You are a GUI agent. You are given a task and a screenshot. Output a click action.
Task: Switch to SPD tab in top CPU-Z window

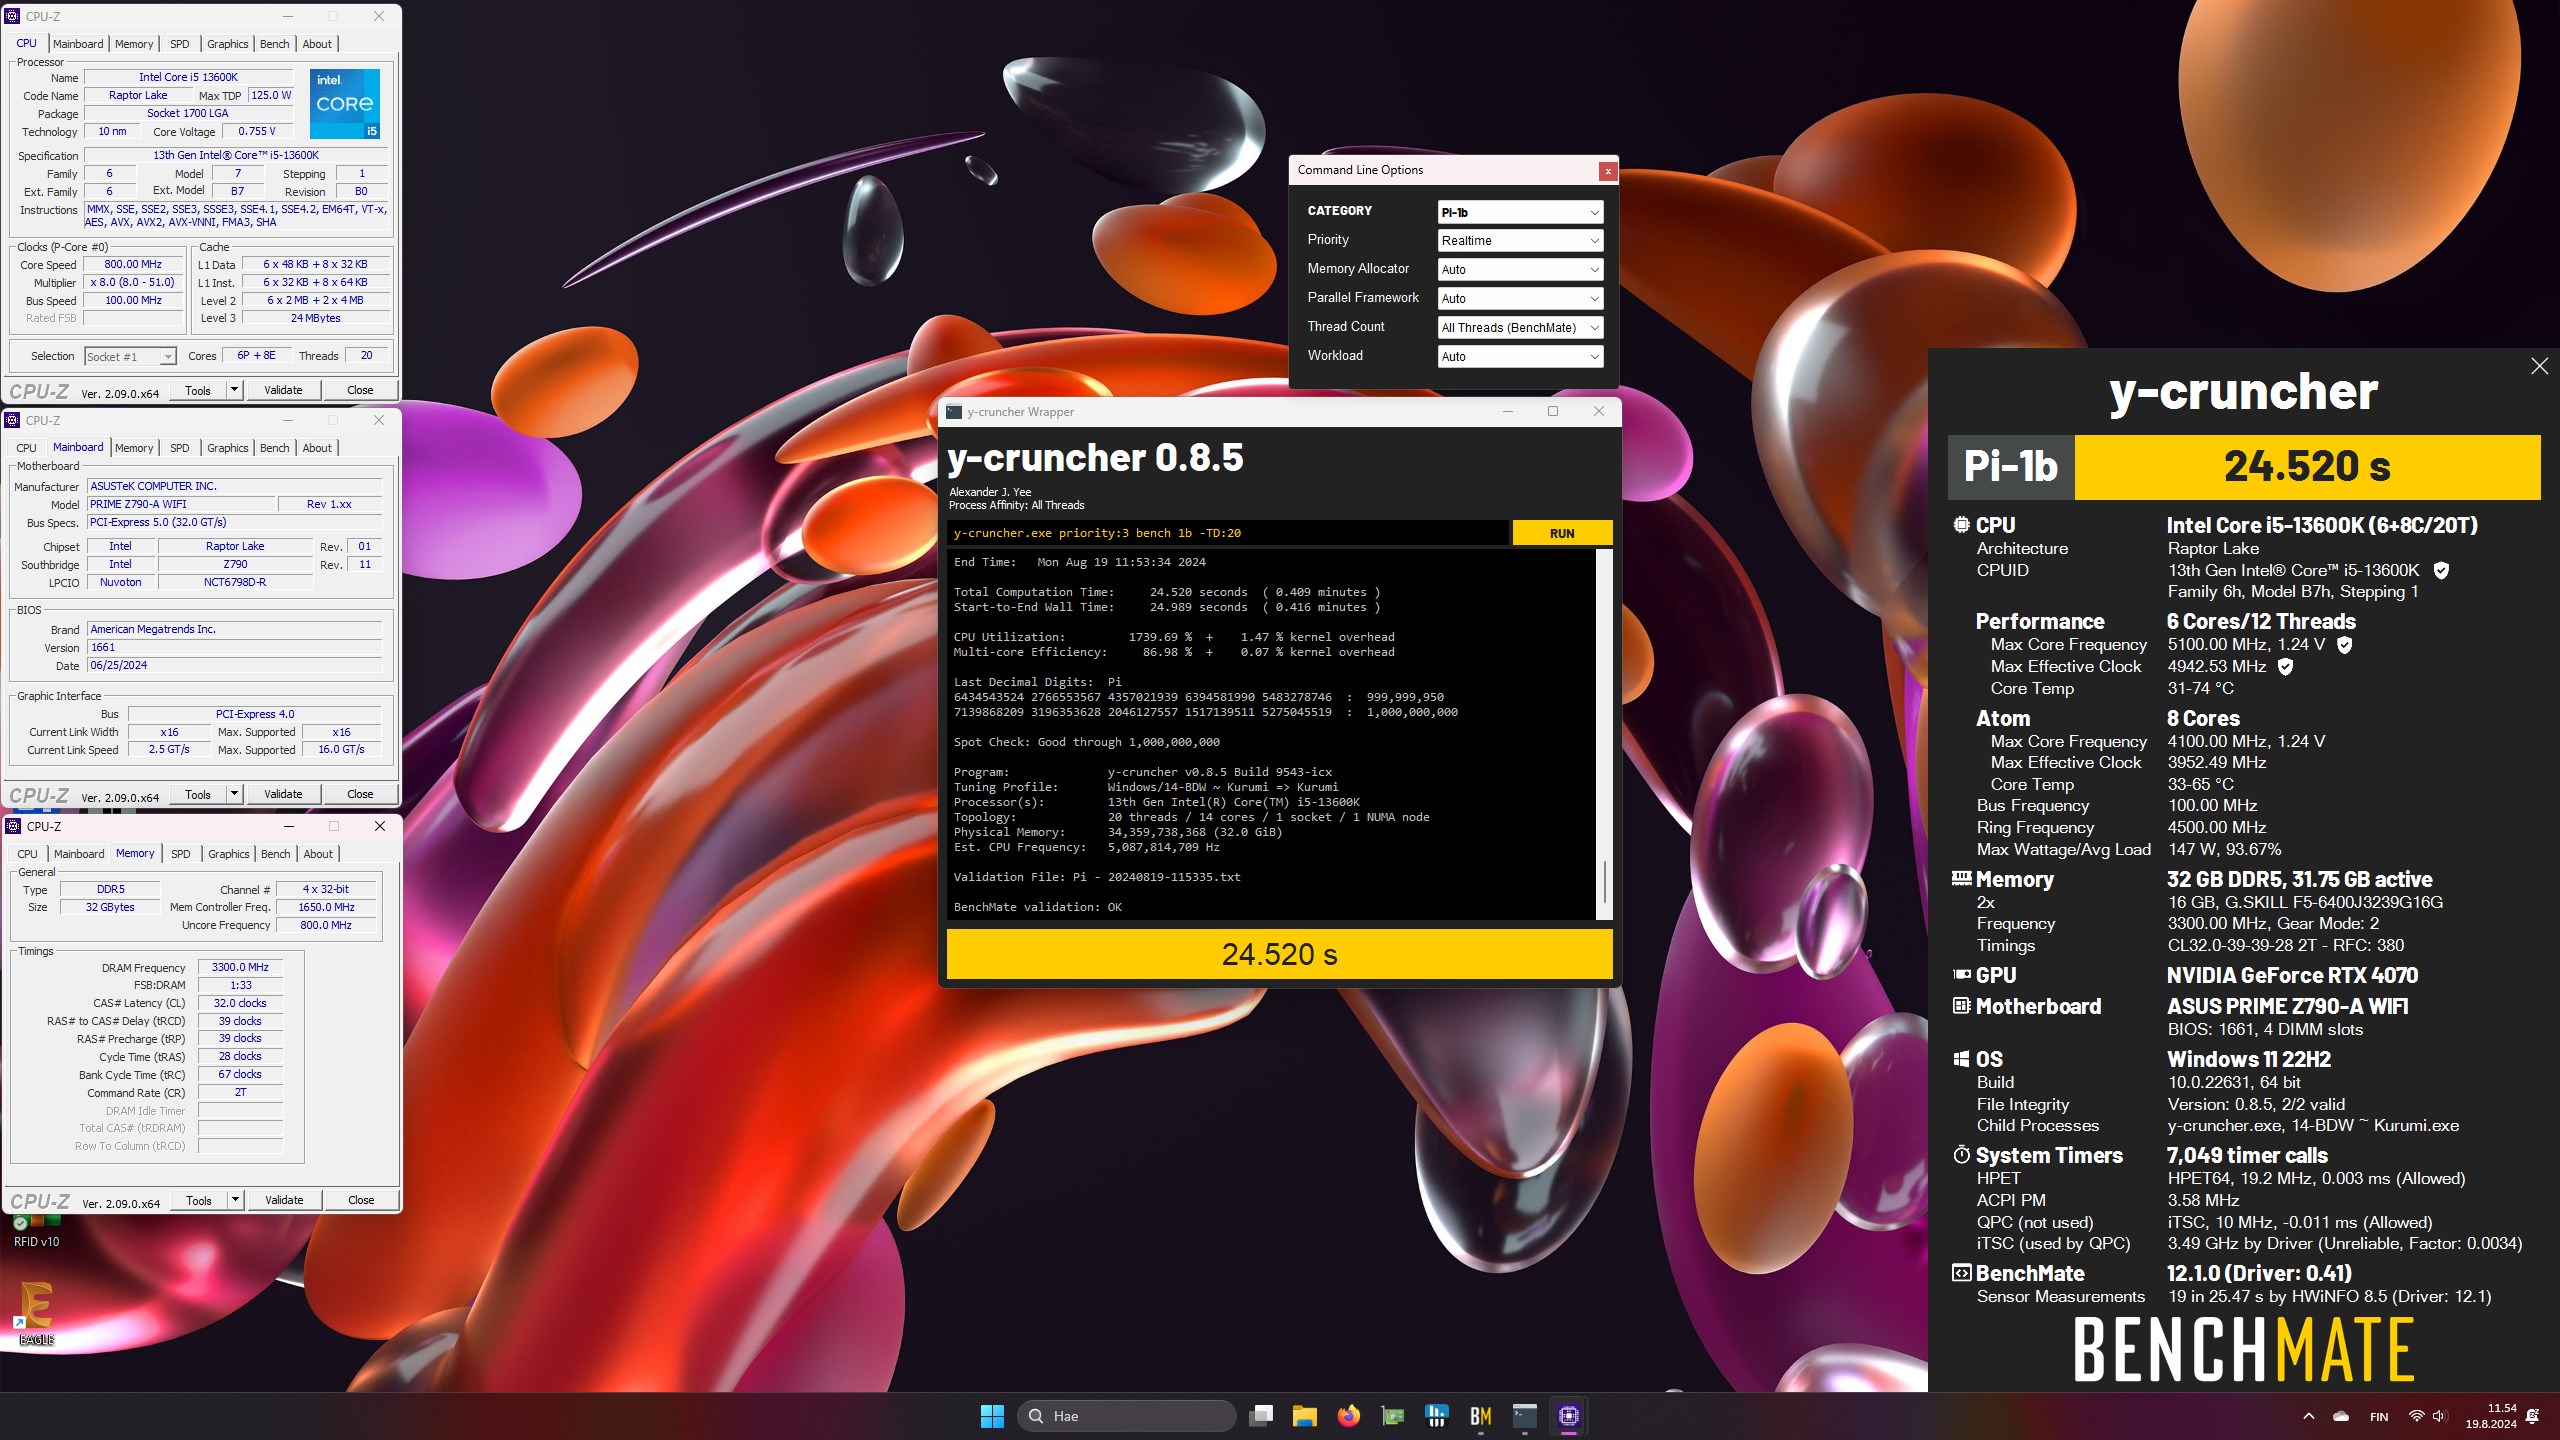180,44
